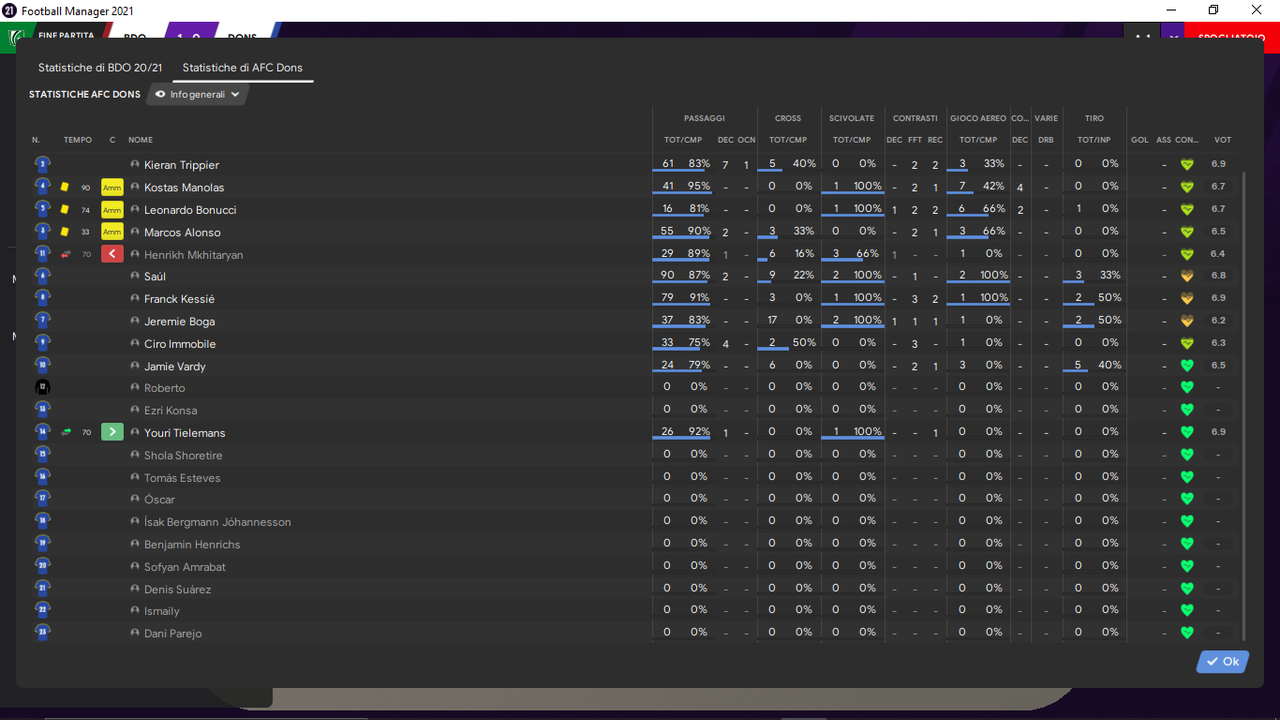Click the red substitution-off icon for Henrikh Mkhitaryan
Screen dimensions: 1280x720
pyautogui.click(x=111, y=253)
